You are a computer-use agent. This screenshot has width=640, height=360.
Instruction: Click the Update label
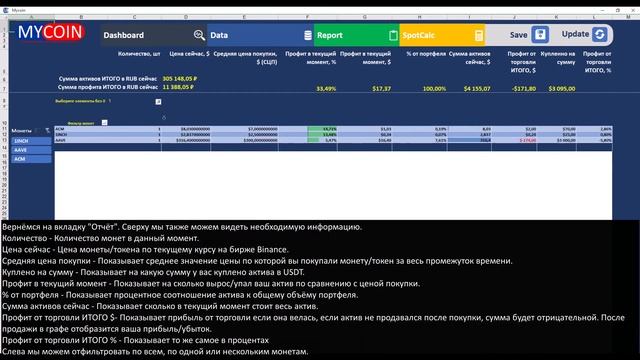(x=575, y=34)
